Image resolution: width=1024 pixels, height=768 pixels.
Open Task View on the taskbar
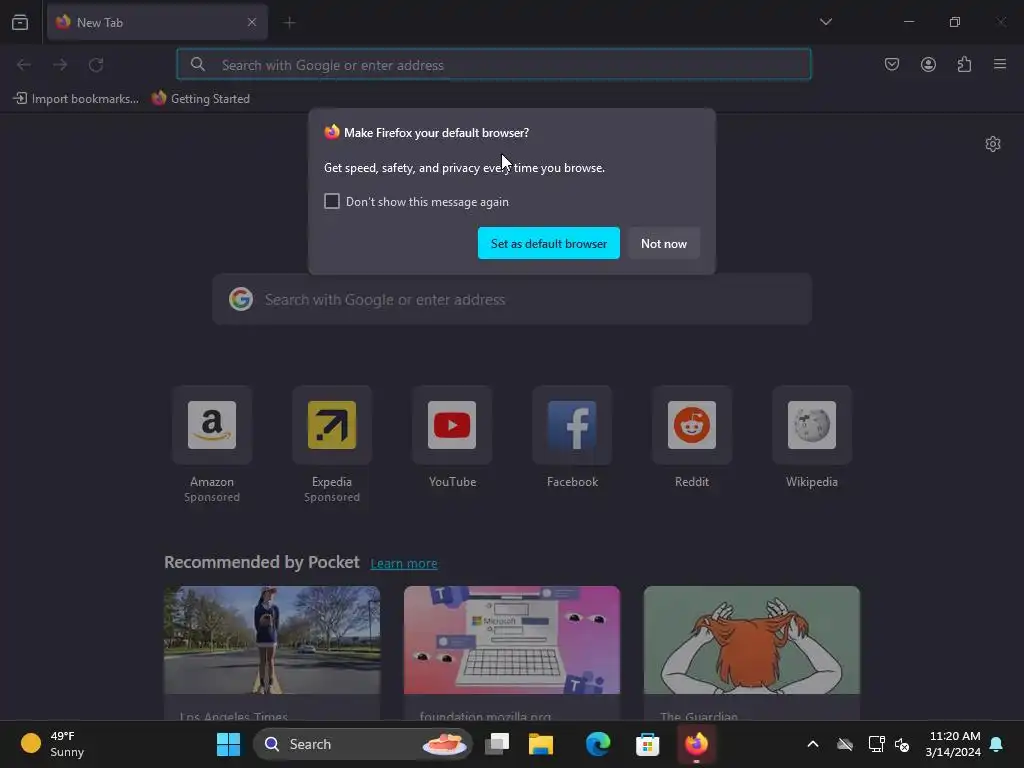pos(497,744)
